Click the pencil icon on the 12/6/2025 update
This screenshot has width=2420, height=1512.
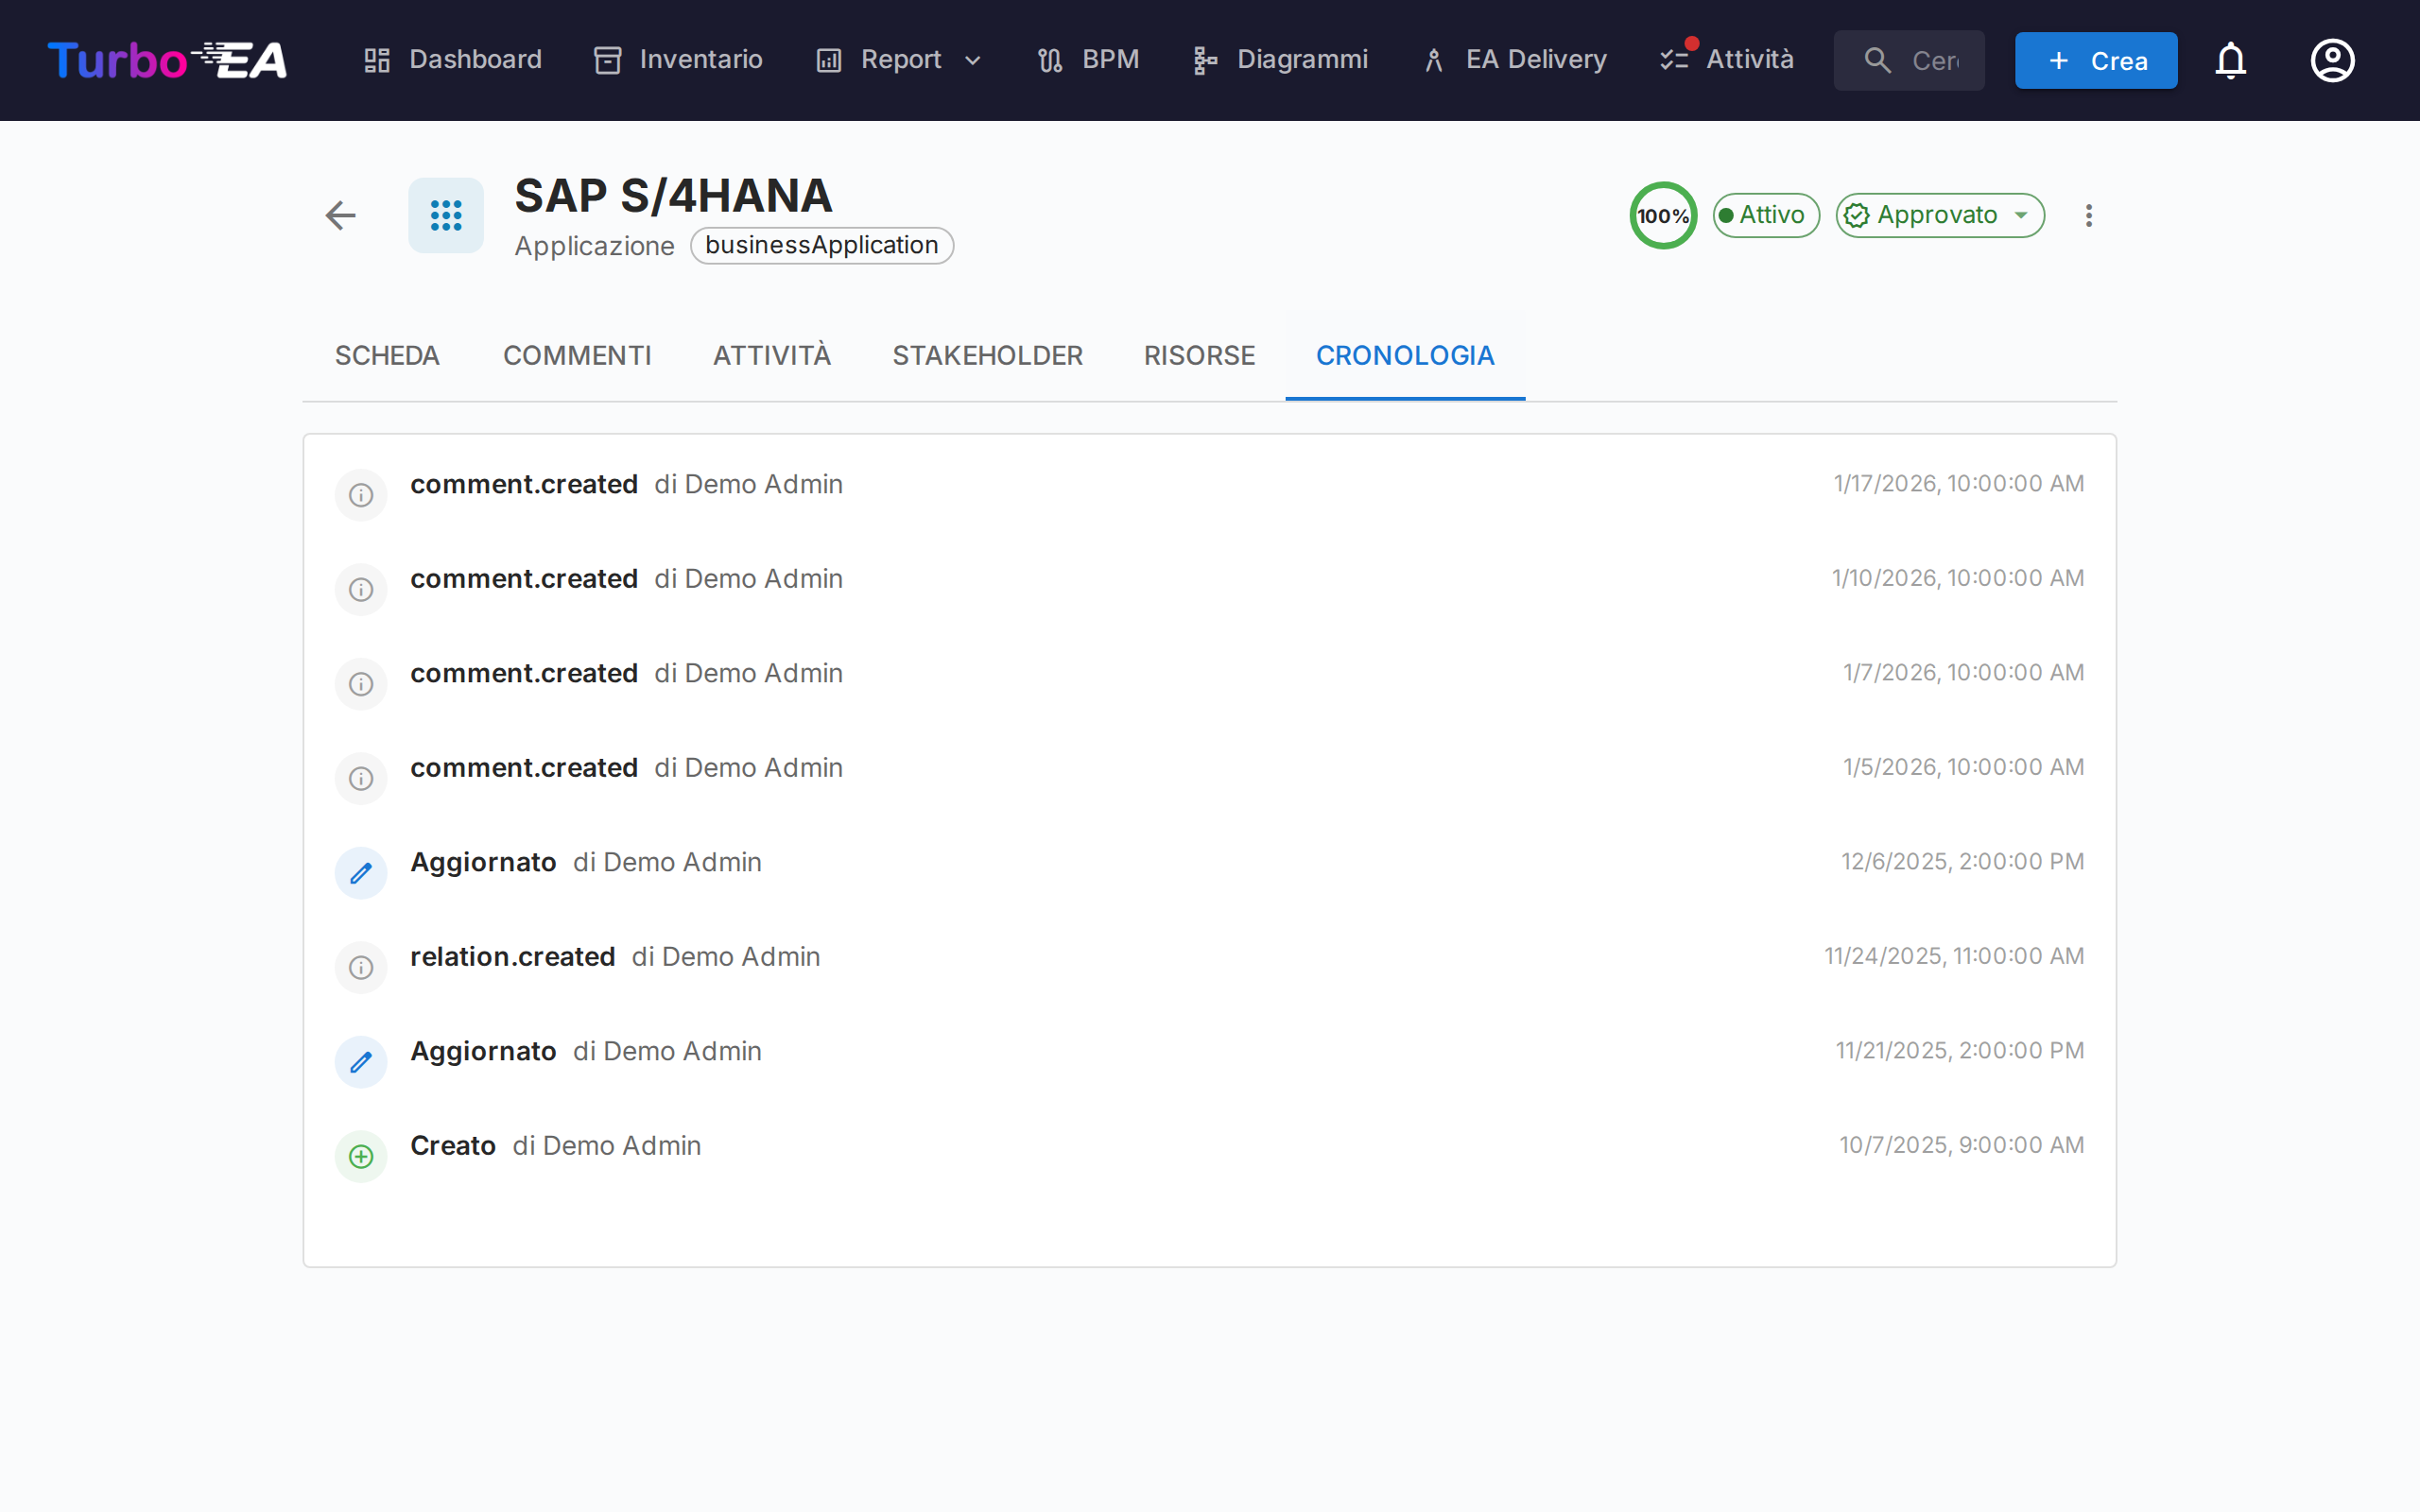point(361,873)
